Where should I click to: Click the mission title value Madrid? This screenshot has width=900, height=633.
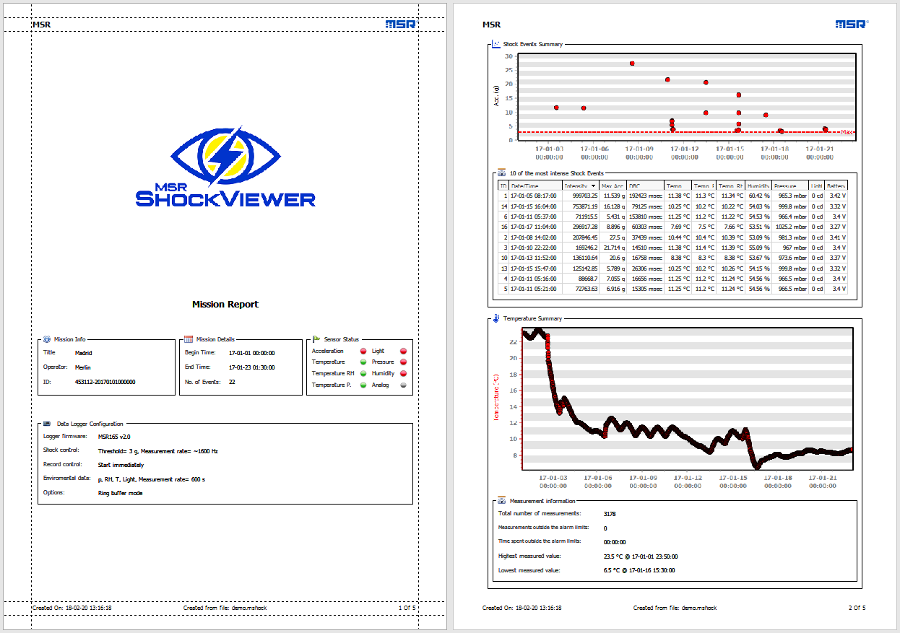[84, 353]
